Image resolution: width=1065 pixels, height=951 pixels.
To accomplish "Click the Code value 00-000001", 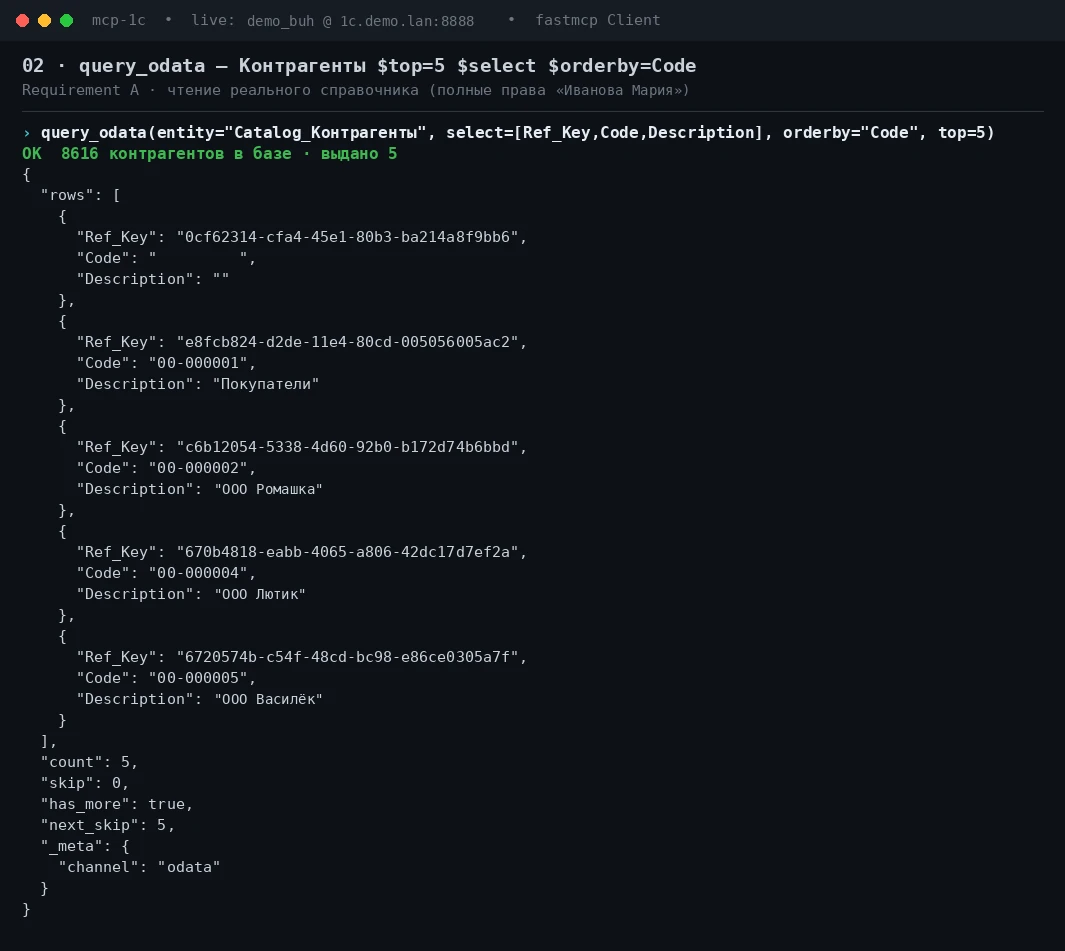I will pos(198,363).
